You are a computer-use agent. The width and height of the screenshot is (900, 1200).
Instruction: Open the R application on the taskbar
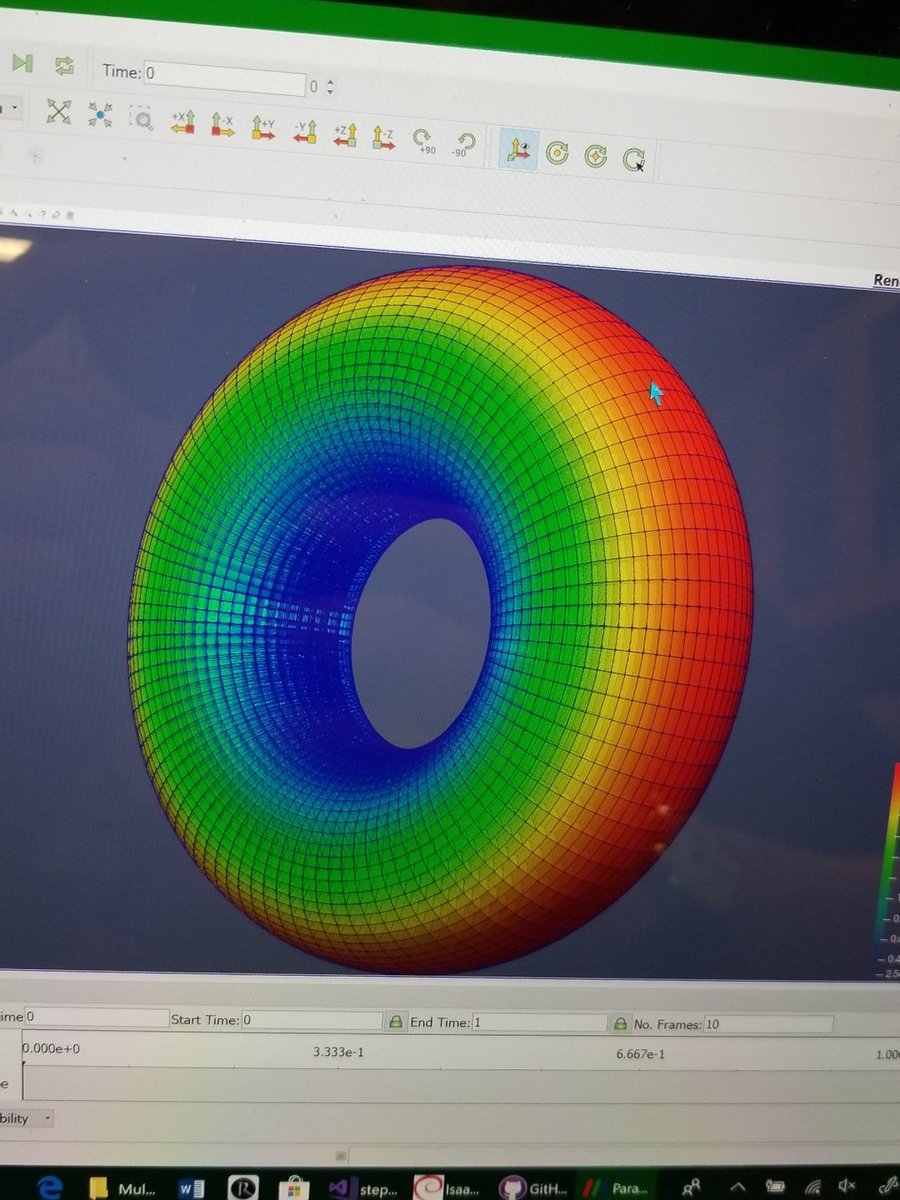[x=243, y=1188]
